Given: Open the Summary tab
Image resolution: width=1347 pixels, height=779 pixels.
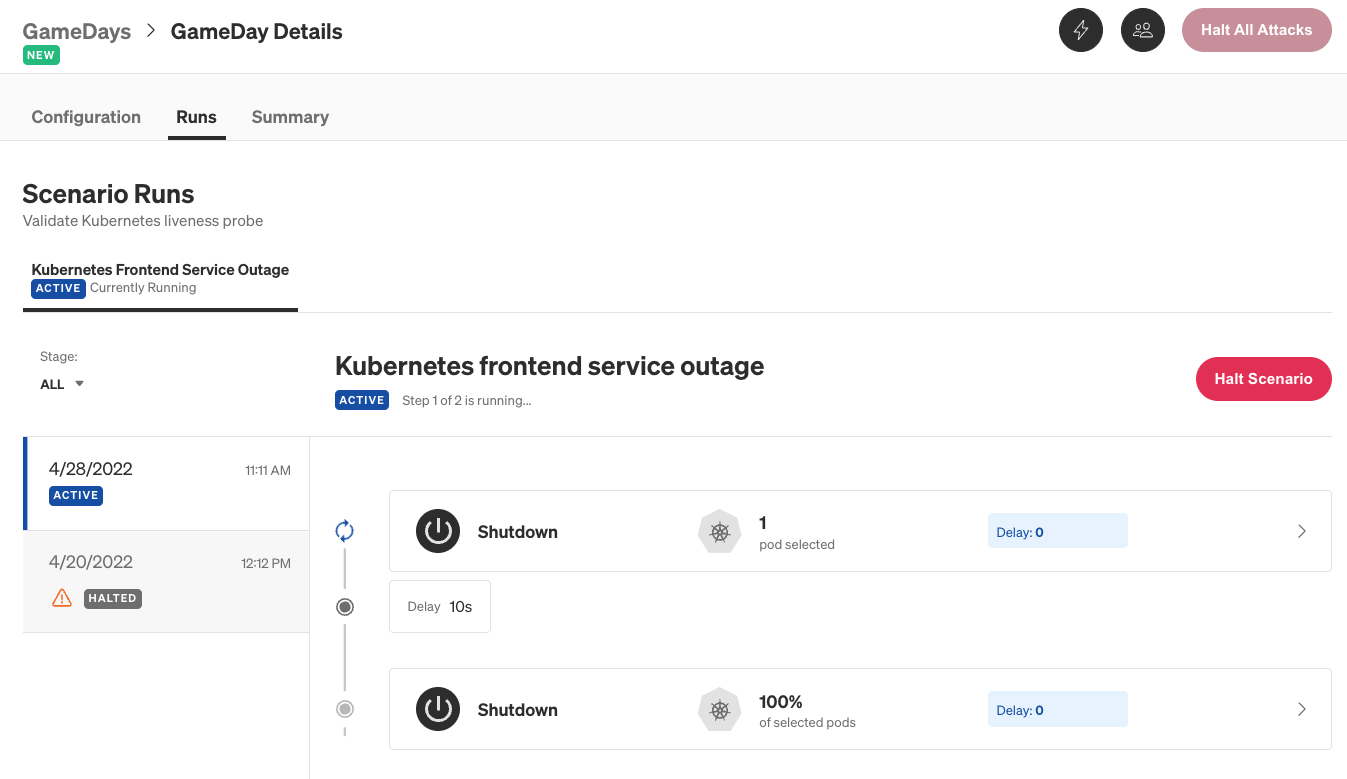Looking at the screenshot, I should [290, 117].
